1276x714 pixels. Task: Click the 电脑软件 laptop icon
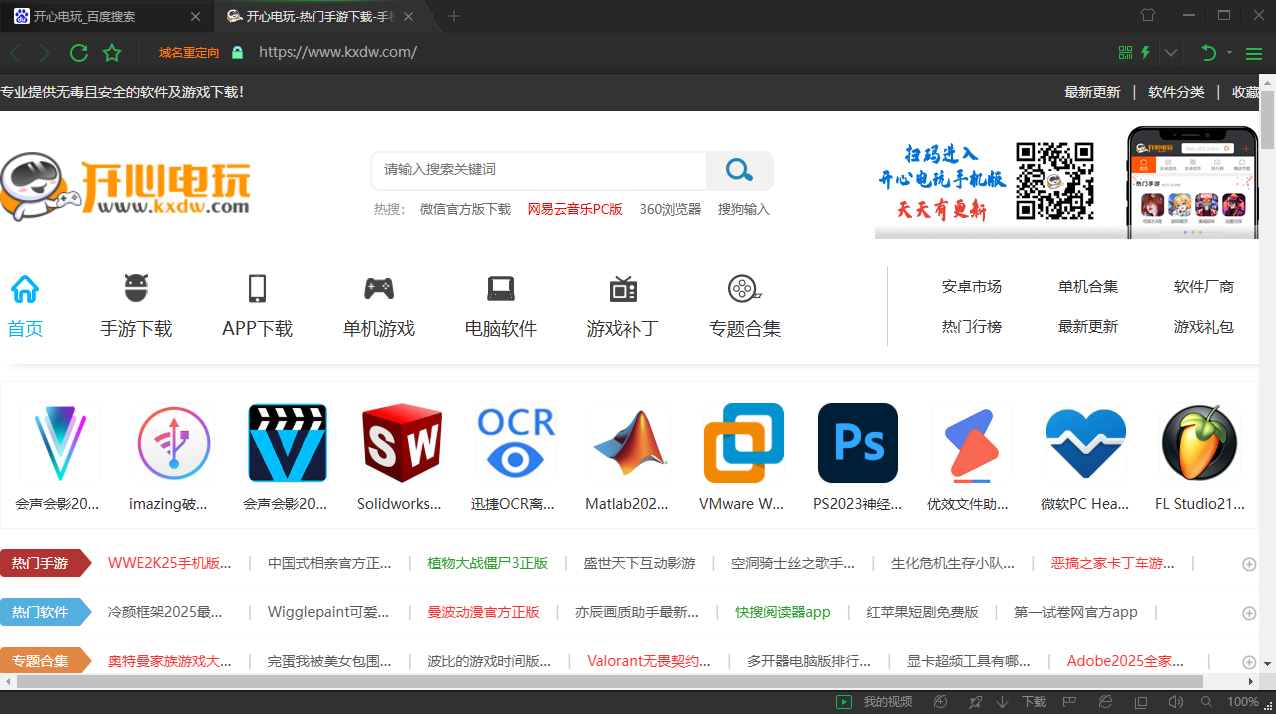tap(500, 289)
